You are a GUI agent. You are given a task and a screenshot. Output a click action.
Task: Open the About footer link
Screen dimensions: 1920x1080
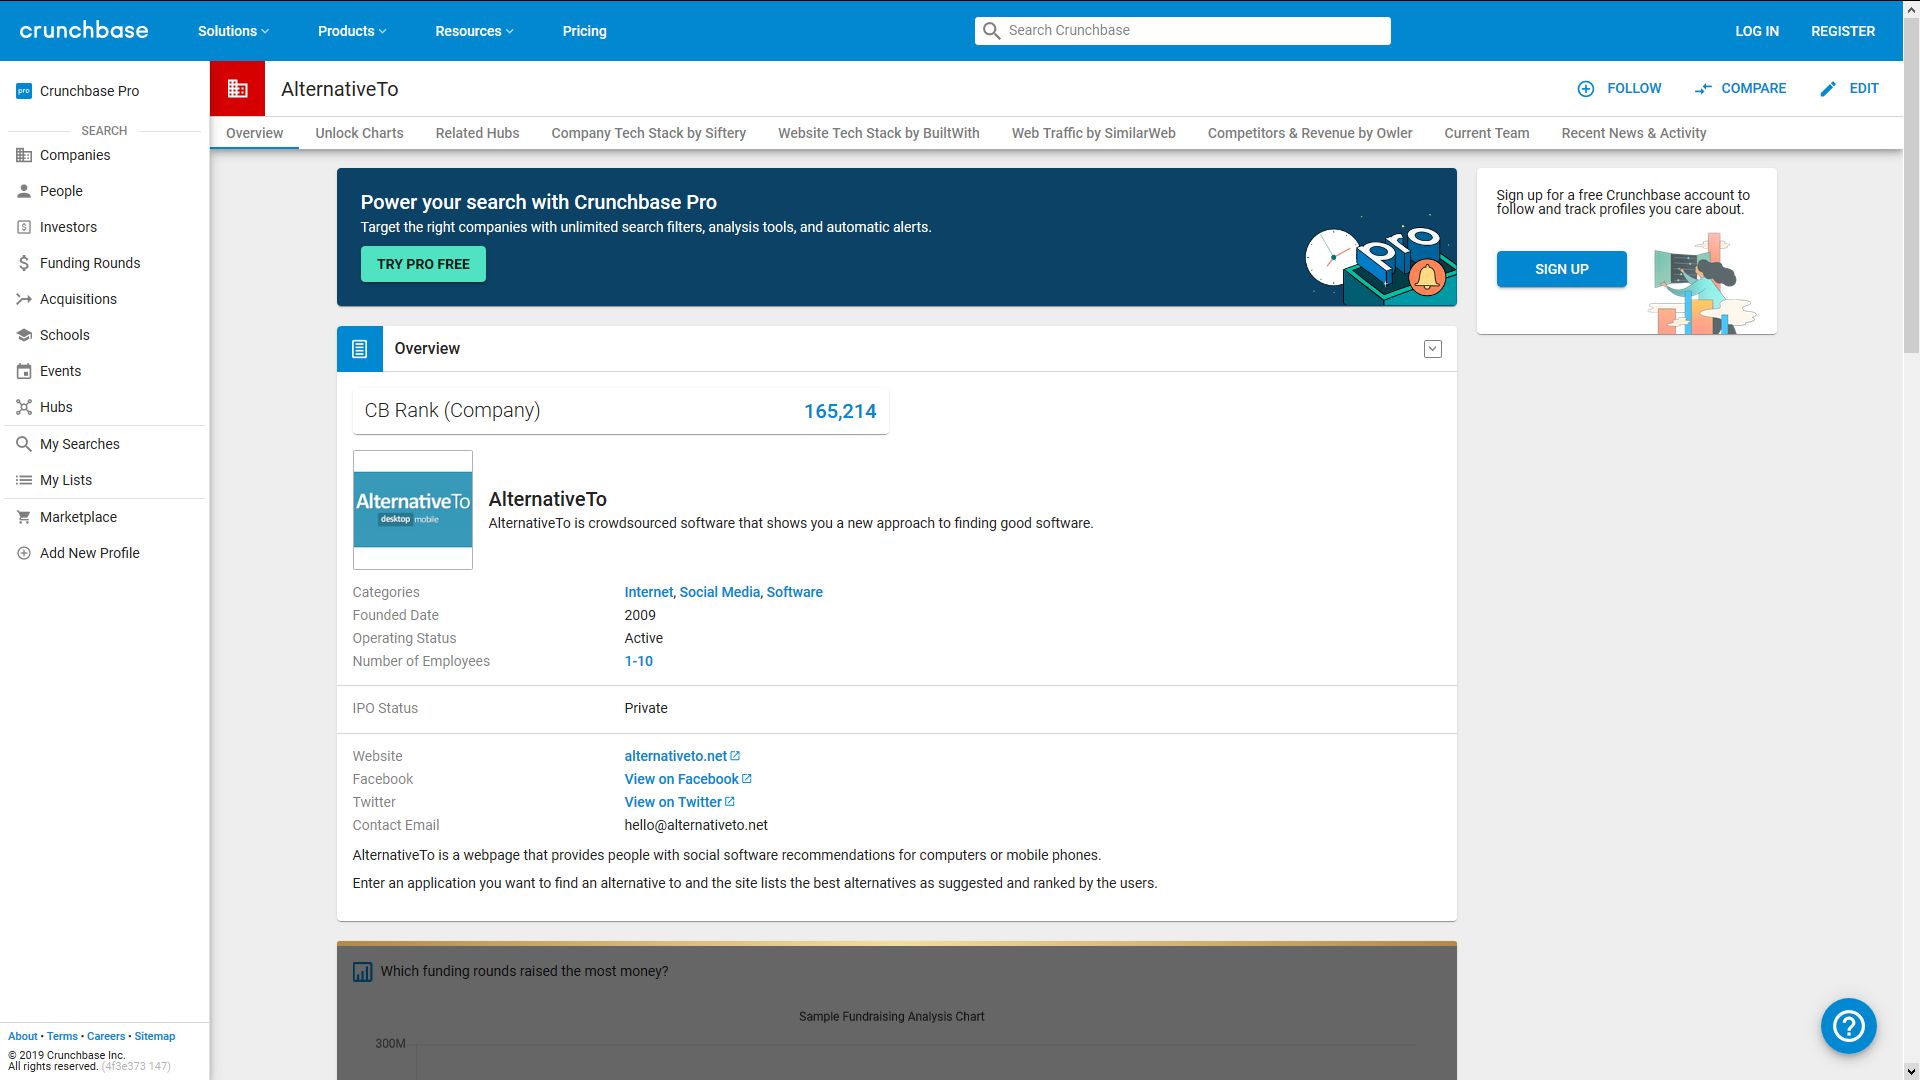(x=22, y=1036)
